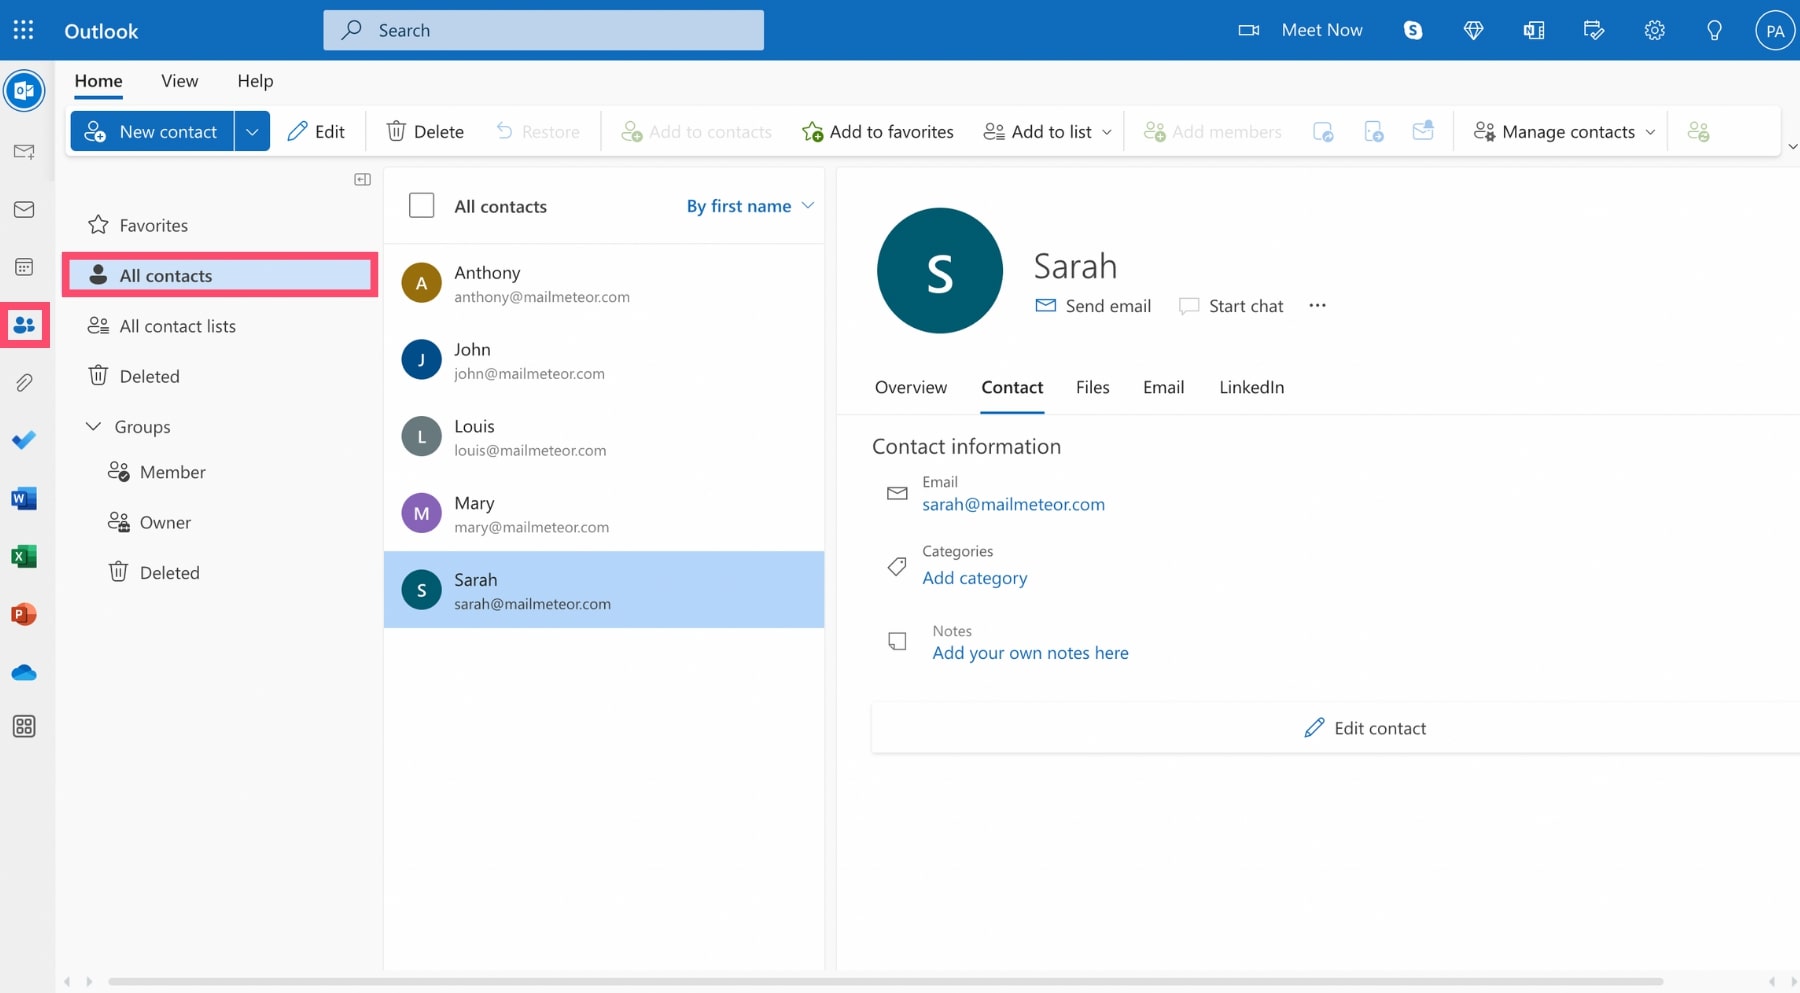
Task: Open the Office translator icon in header
Action: point(1533,30)
